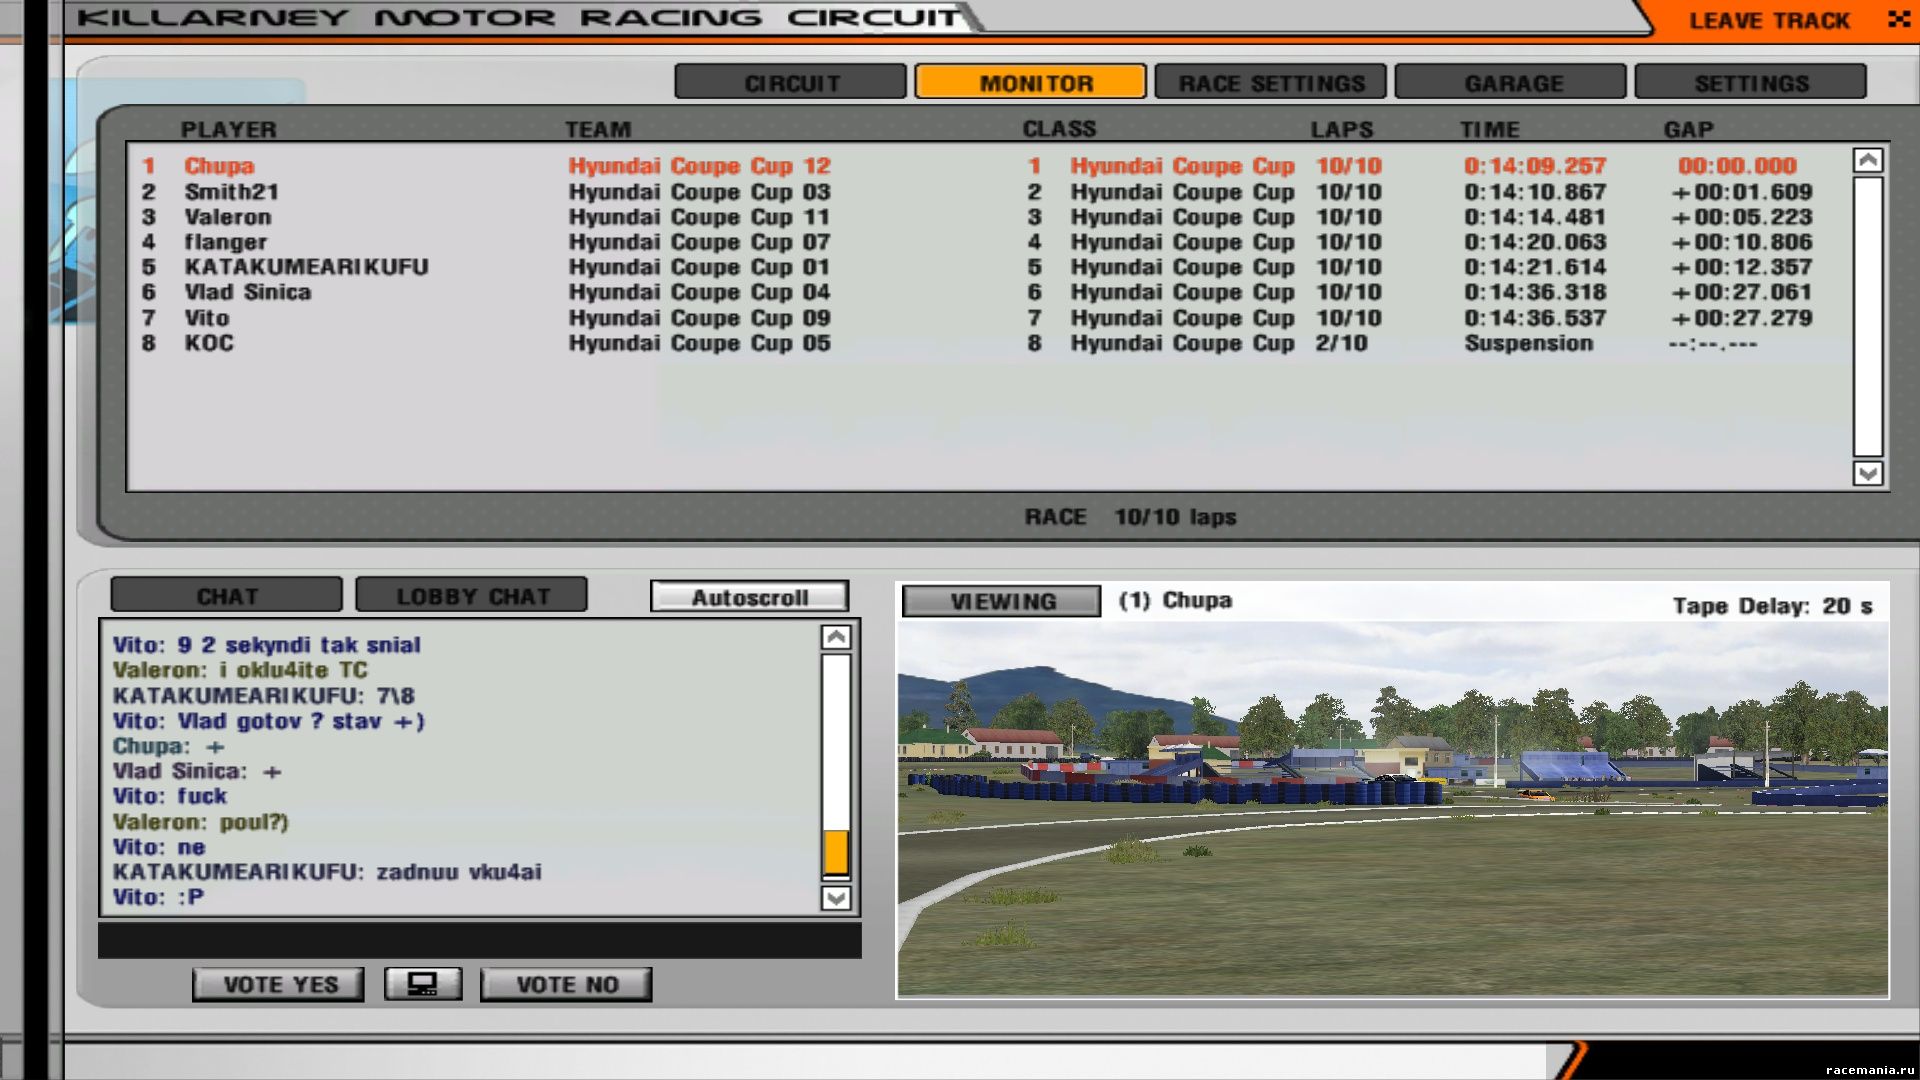This screenshot has width=1920, height=1080.
Task: Click team Hyundai Coupe Cup 03
Action: pos(699,192)
